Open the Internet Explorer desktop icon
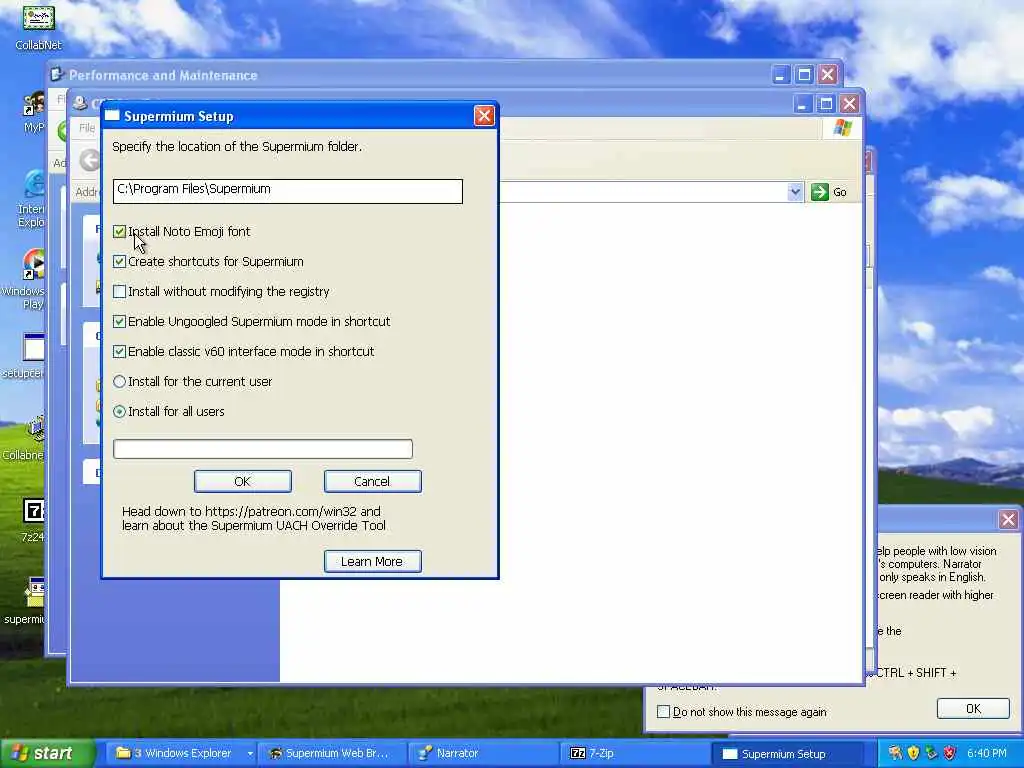The height and width of the screenshot is (768, 1024). tap(31, 199)
